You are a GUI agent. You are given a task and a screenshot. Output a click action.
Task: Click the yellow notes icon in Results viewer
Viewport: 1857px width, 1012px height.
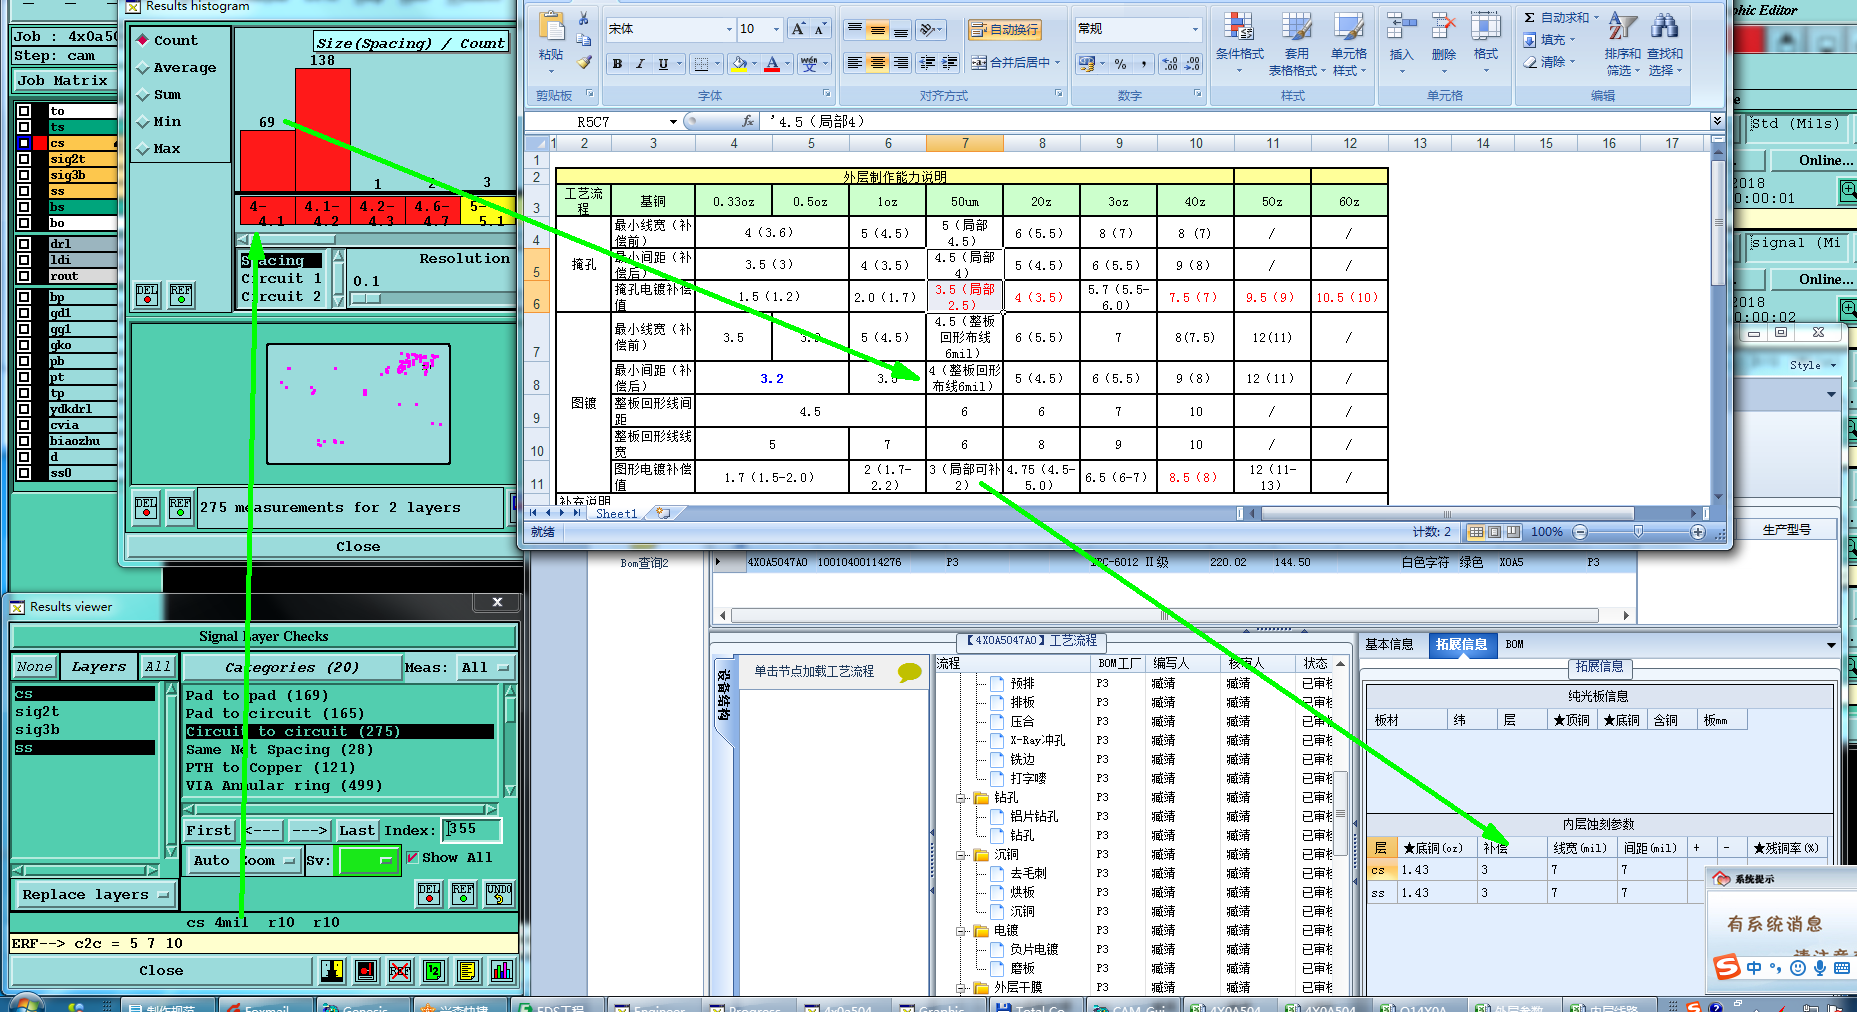point(468,970)
